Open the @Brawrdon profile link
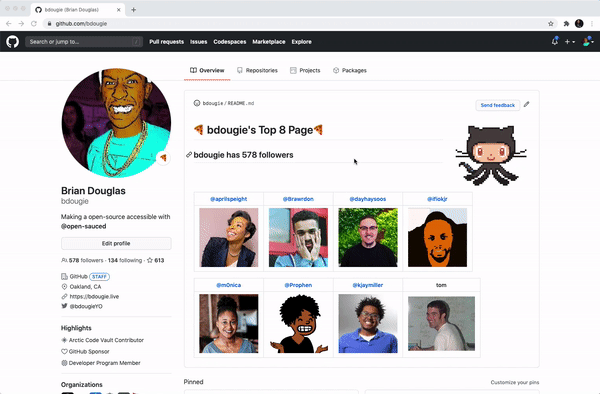 point(298,199)
